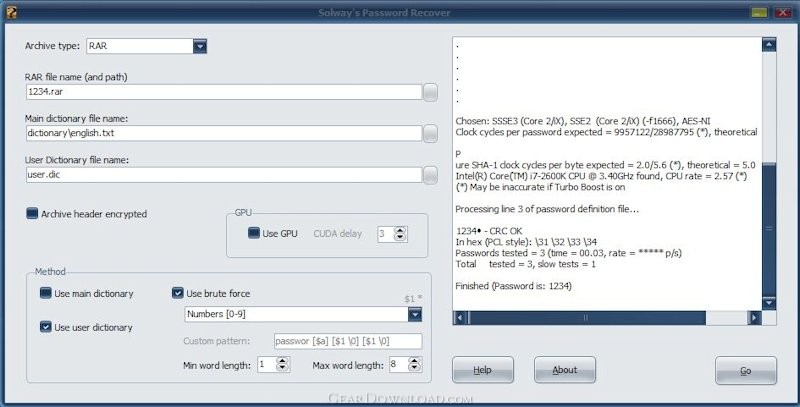Click the 'Processing line 3' log line
This screenshot has width=800, height=407.
pyautogui.click(x=547, y=209)
